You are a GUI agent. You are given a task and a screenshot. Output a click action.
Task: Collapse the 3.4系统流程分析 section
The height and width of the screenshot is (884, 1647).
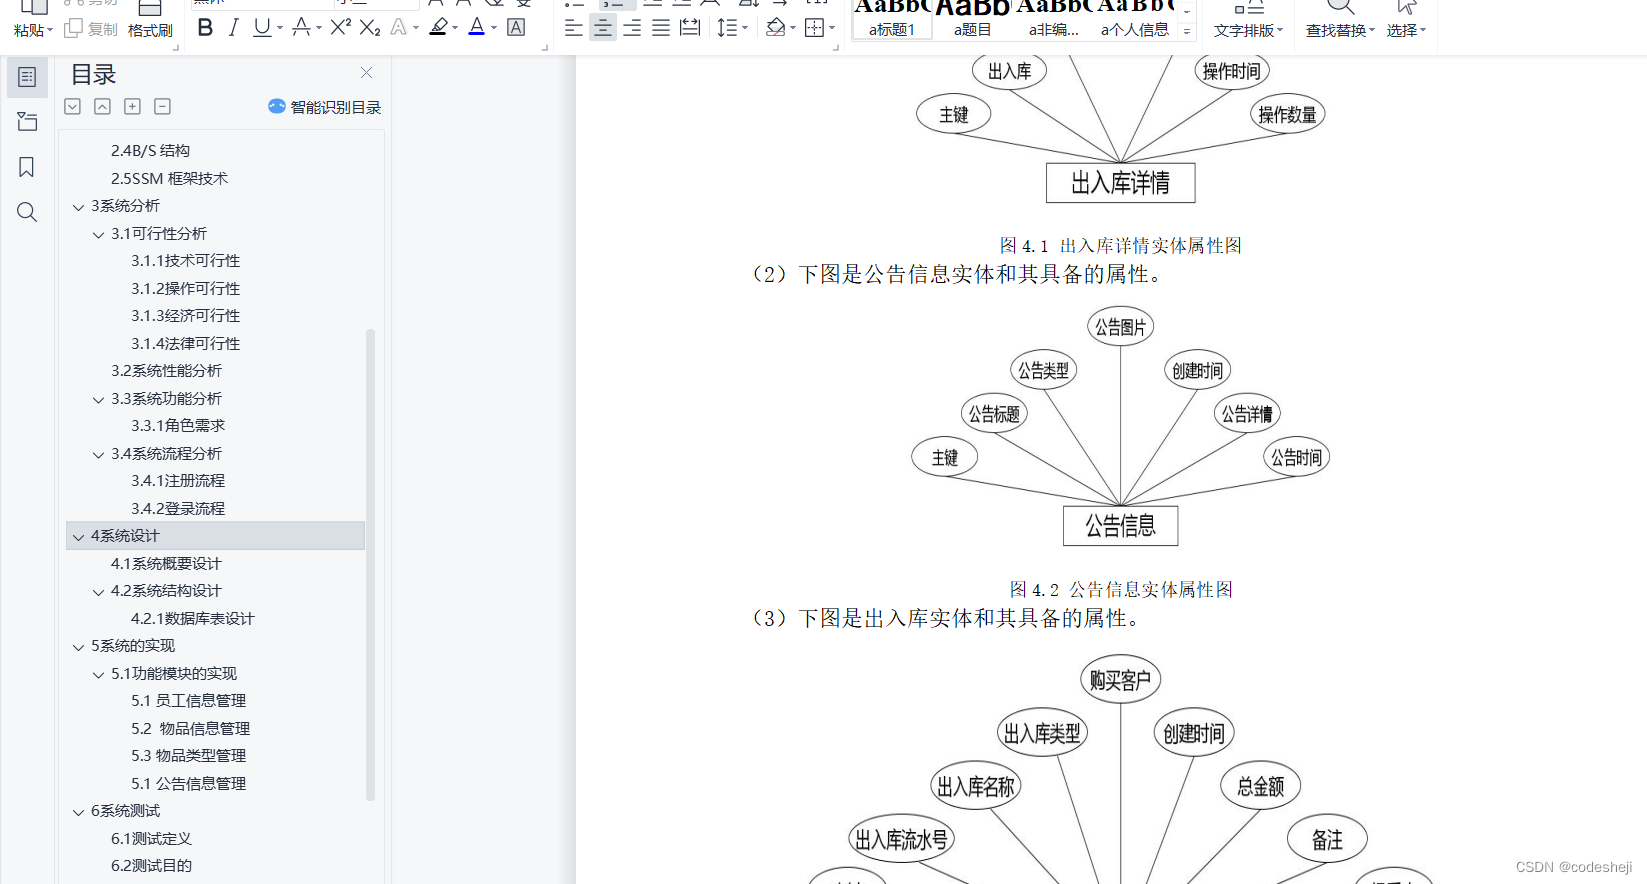coord(98,455)
